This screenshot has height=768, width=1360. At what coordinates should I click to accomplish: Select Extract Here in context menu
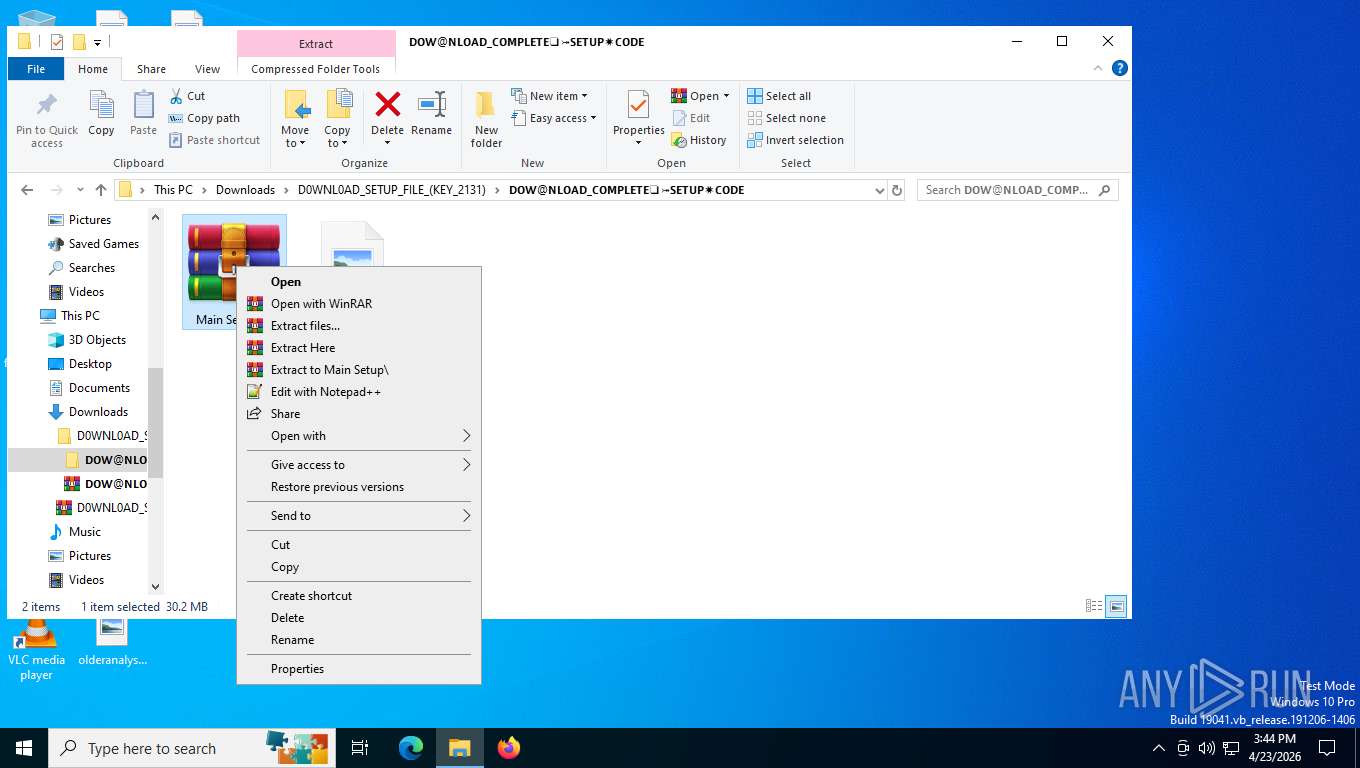(359, 348)
